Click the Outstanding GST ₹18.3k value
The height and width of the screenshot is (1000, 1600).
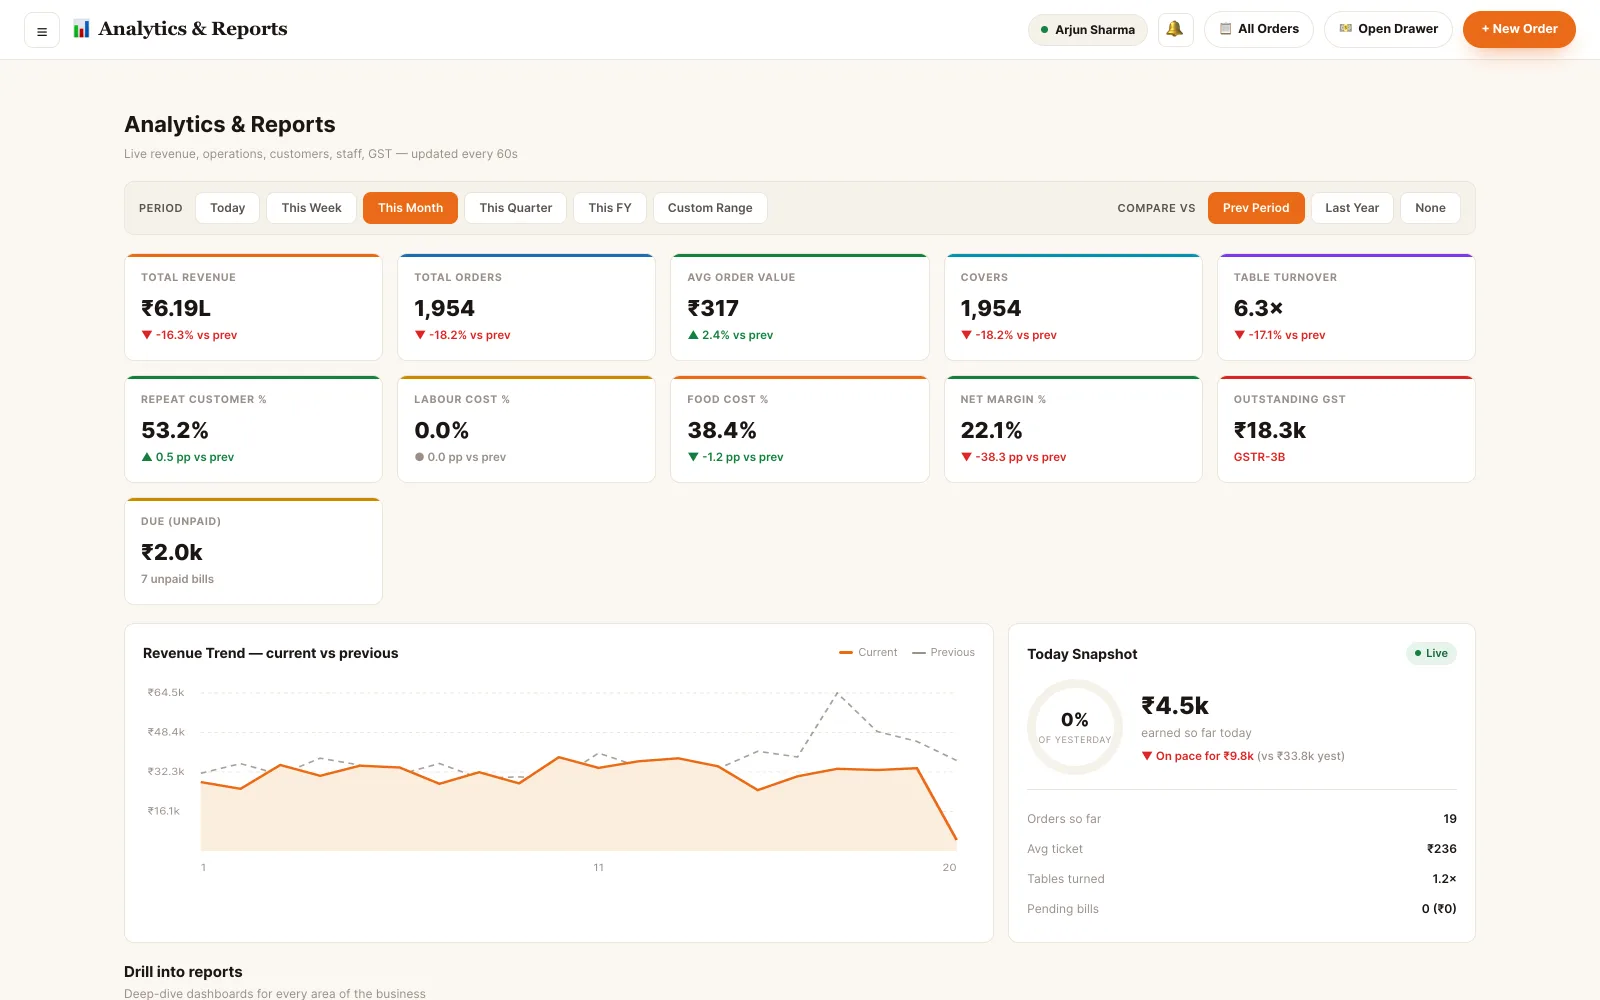[x=1270, y=430]
